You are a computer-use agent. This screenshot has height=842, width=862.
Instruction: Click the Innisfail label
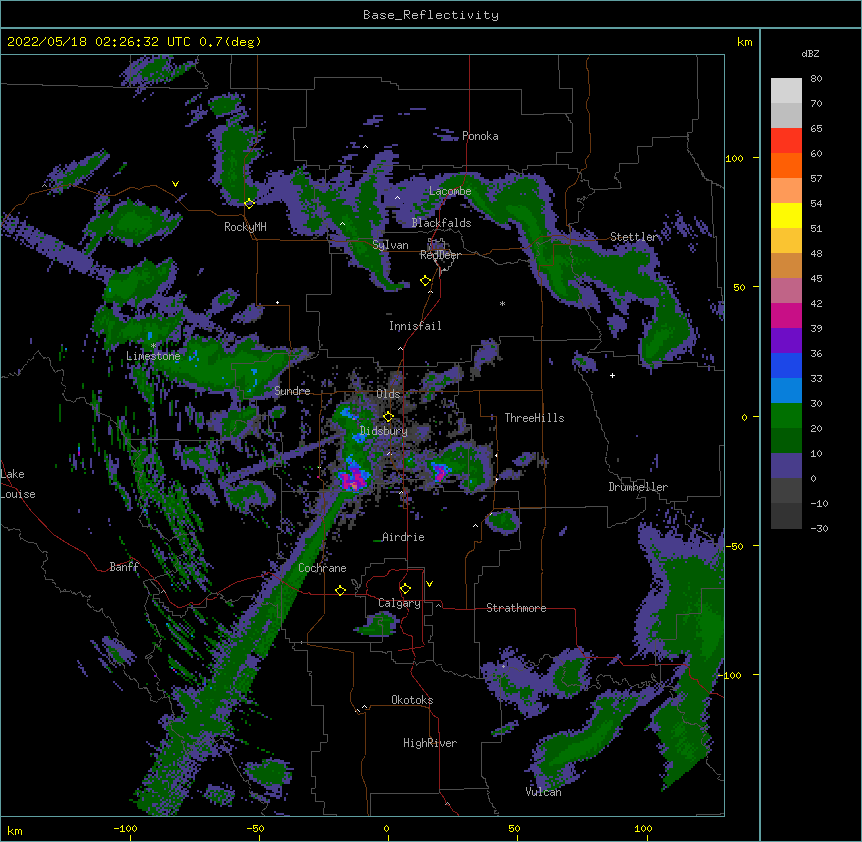415,326
